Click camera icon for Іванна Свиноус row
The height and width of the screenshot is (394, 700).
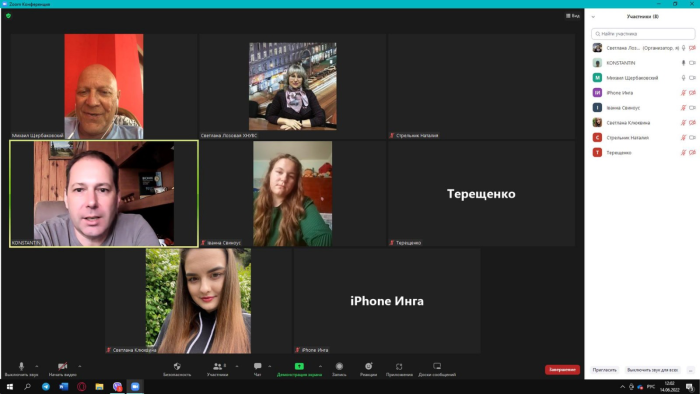pos(692,108)
